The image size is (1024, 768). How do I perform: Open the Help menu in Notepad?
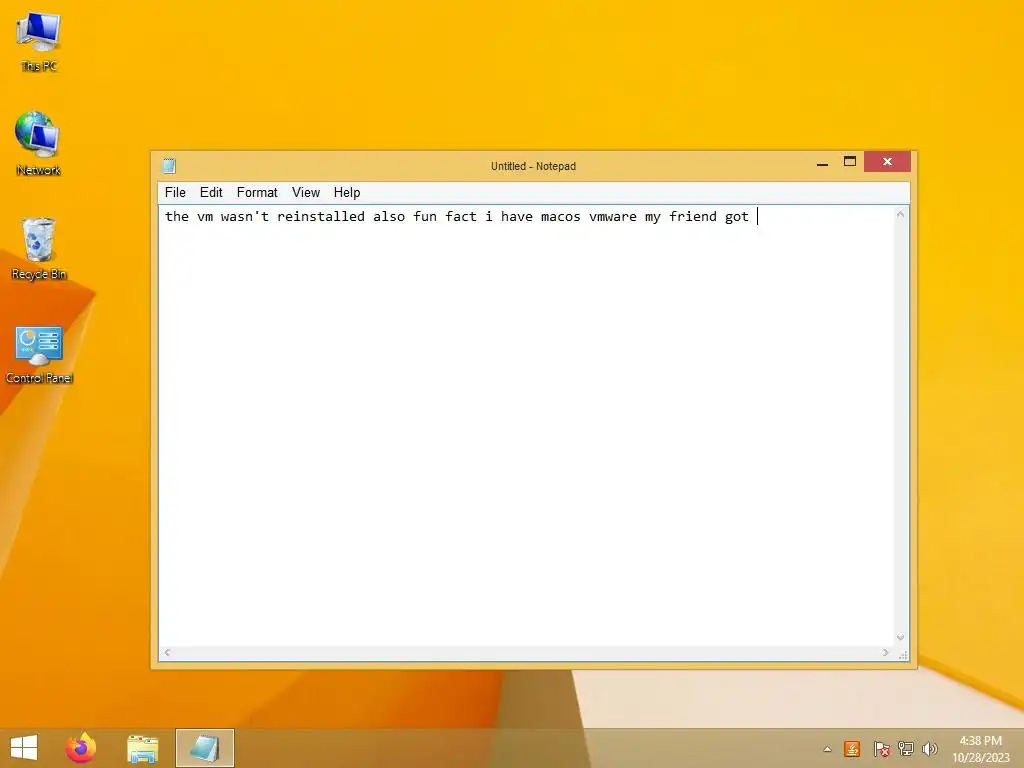[347, 193]
